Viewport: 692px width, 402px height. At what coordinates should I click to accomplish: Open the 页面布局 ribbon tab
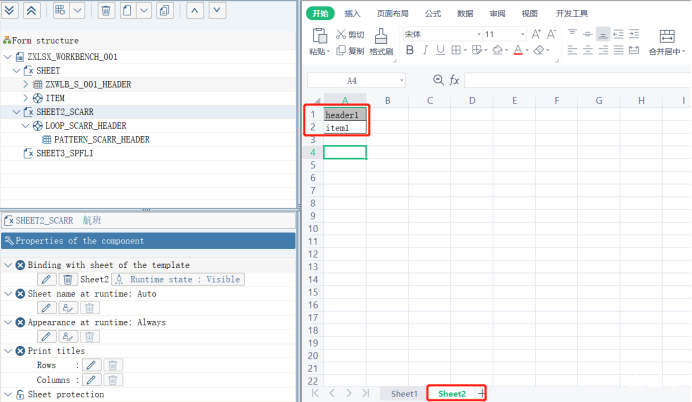(392, 14)
